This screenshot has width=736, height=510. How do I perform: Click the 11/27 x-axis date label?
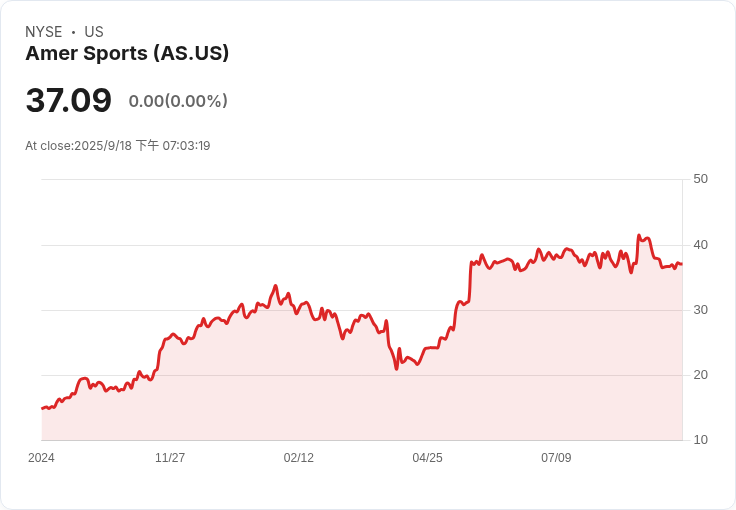point(170,458)
